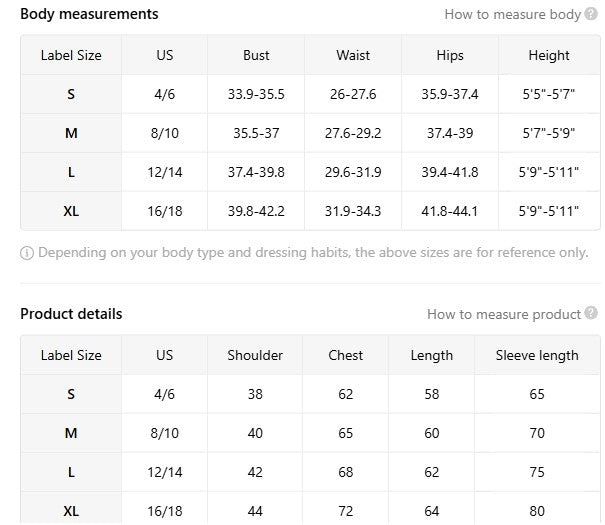Select the XL label in Product details
Viewport: 605px width, 525px height.
tap(71, 511)
